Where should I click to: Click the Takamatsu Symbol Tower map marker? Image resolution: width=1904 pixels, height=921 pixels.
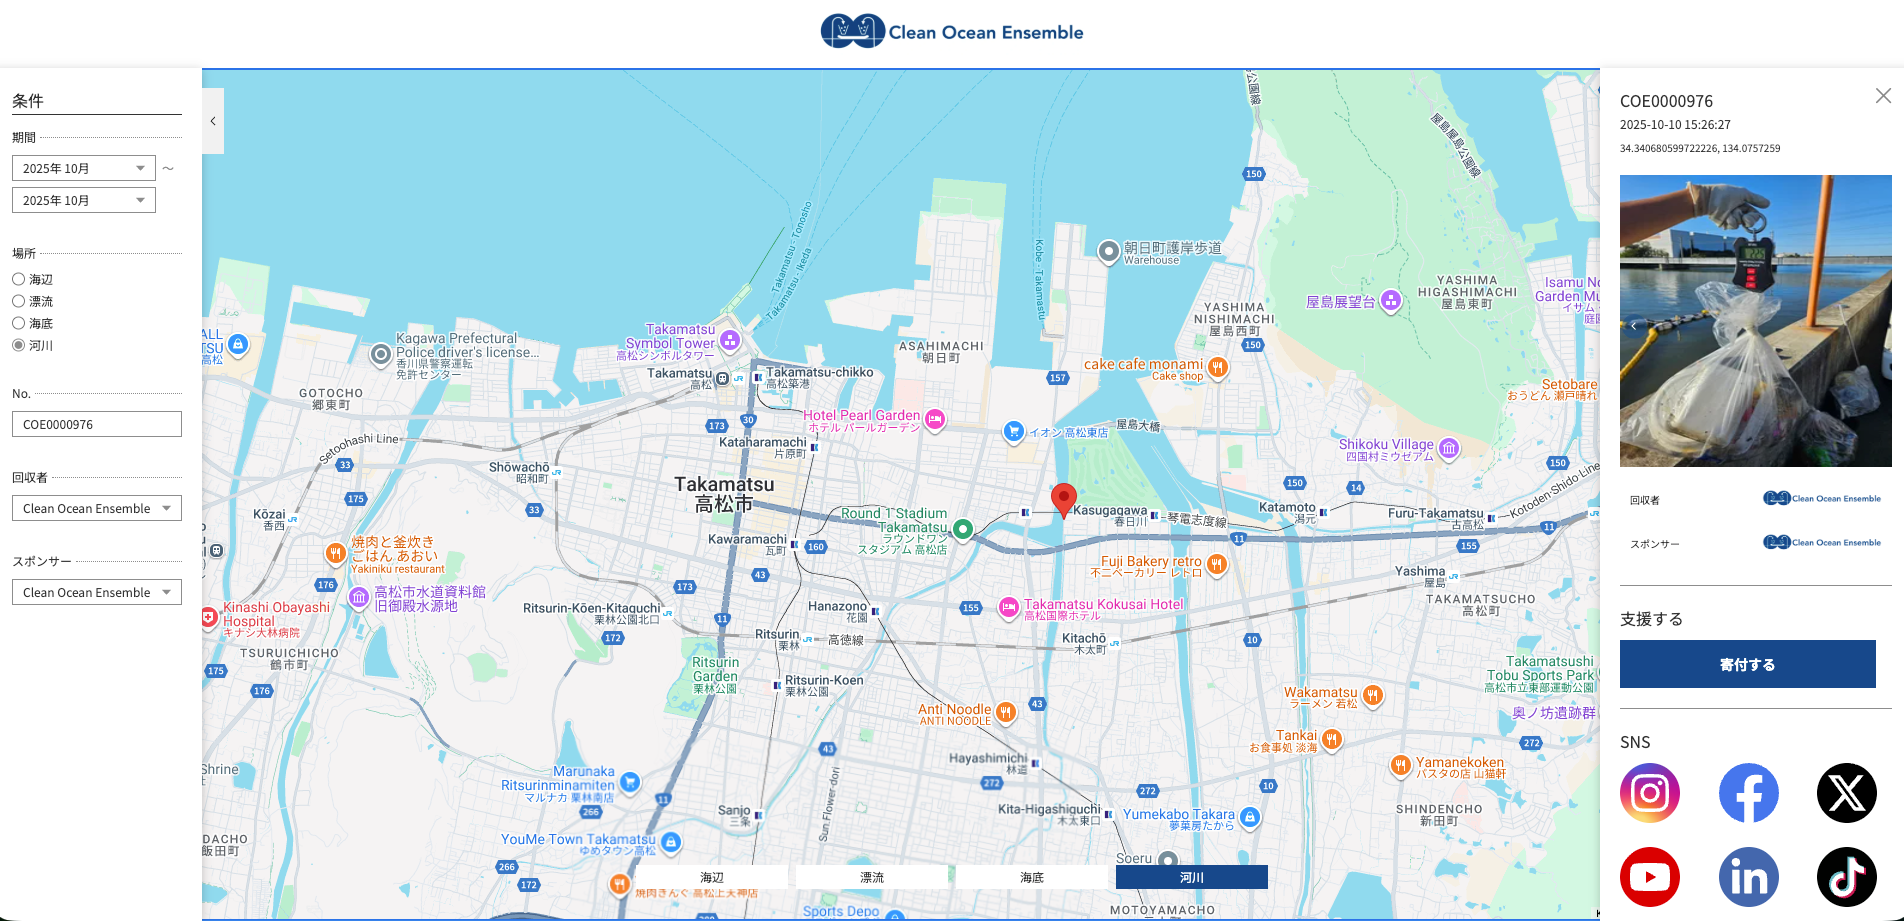[730, 340]
